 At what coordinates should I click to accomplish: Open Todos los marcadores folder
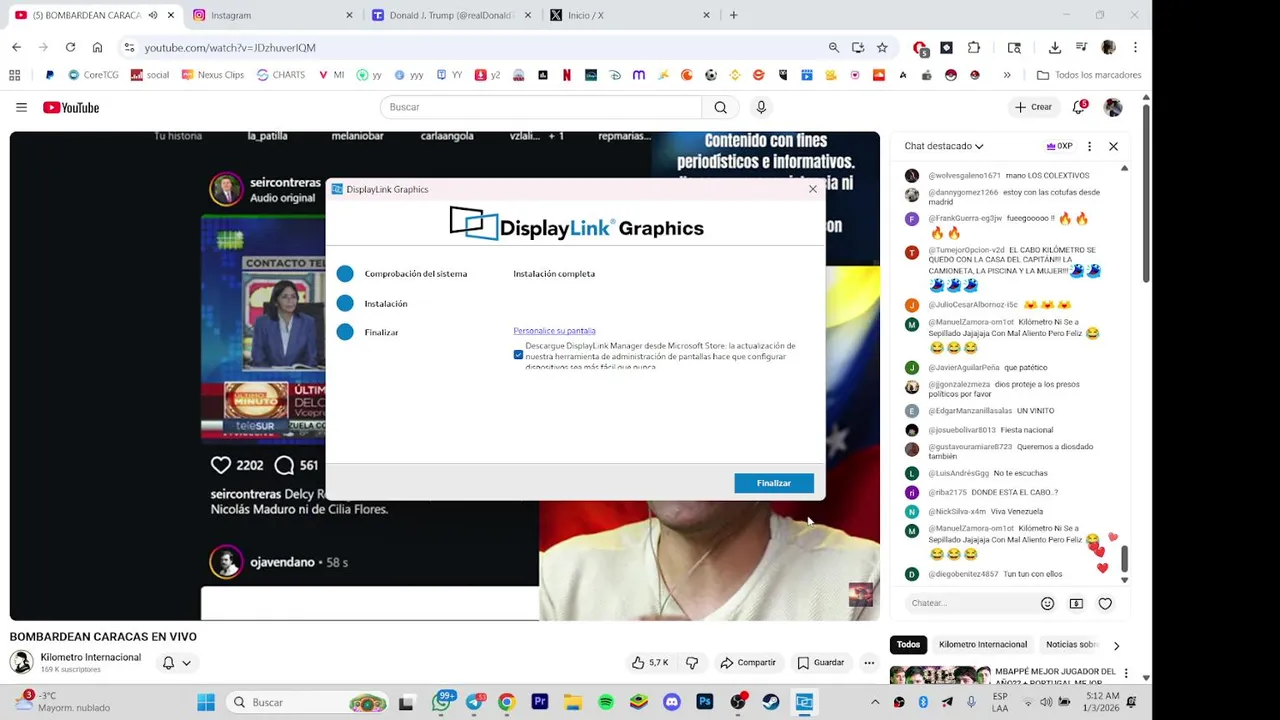[1089, 75]
